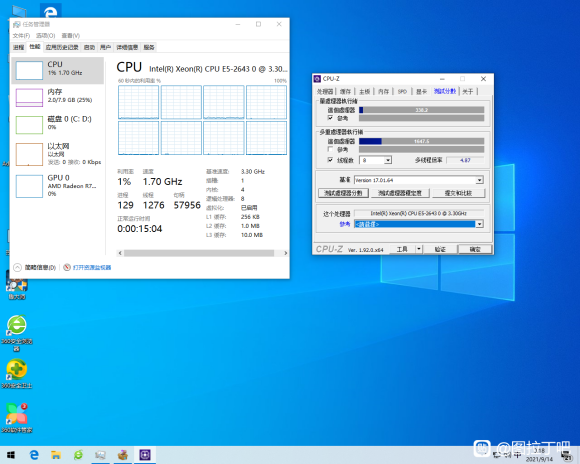Open 文件(F) menu in Task Manager
580x464 pixels.
[21, 36]
